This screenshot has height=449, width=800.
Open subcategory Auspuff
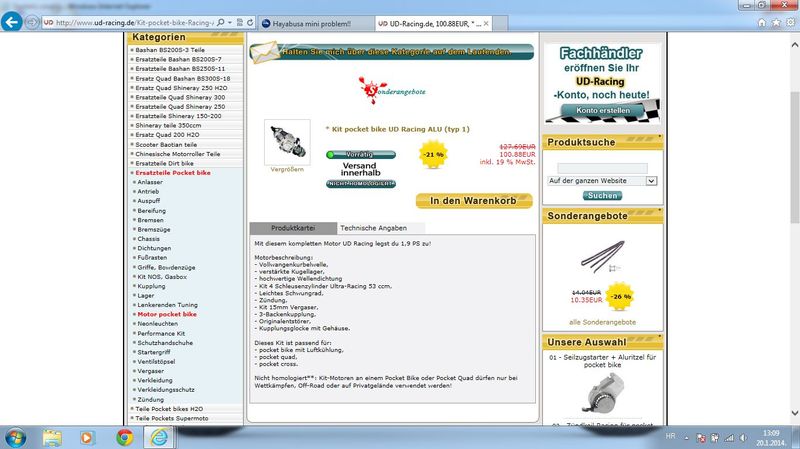148,201
